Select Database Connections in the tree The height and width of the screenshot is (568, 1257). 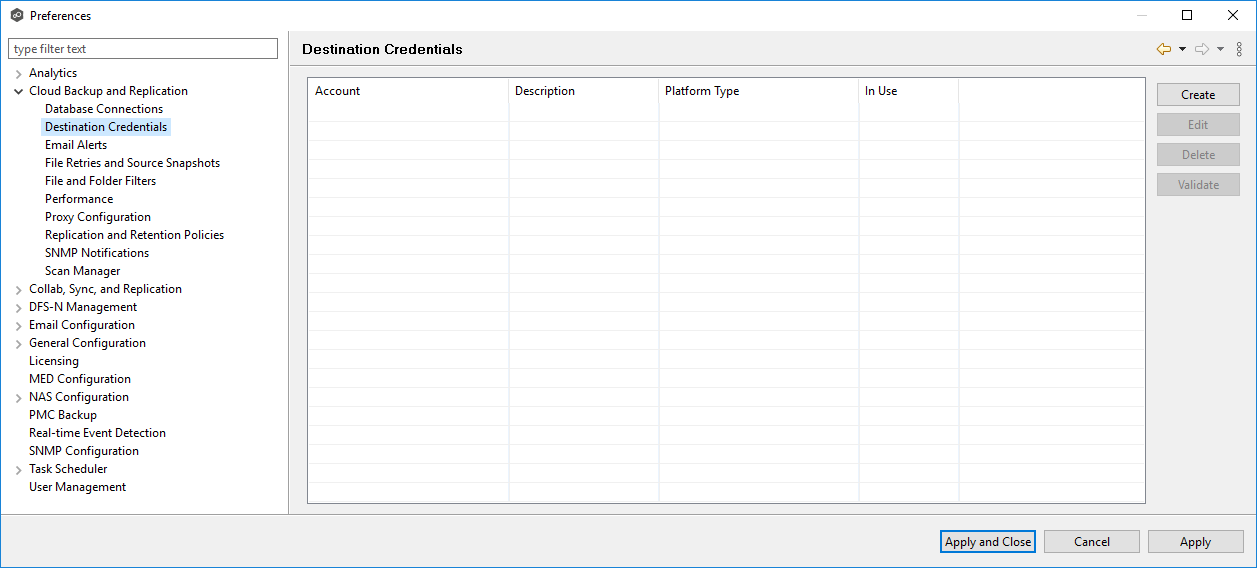click(104, 109)
